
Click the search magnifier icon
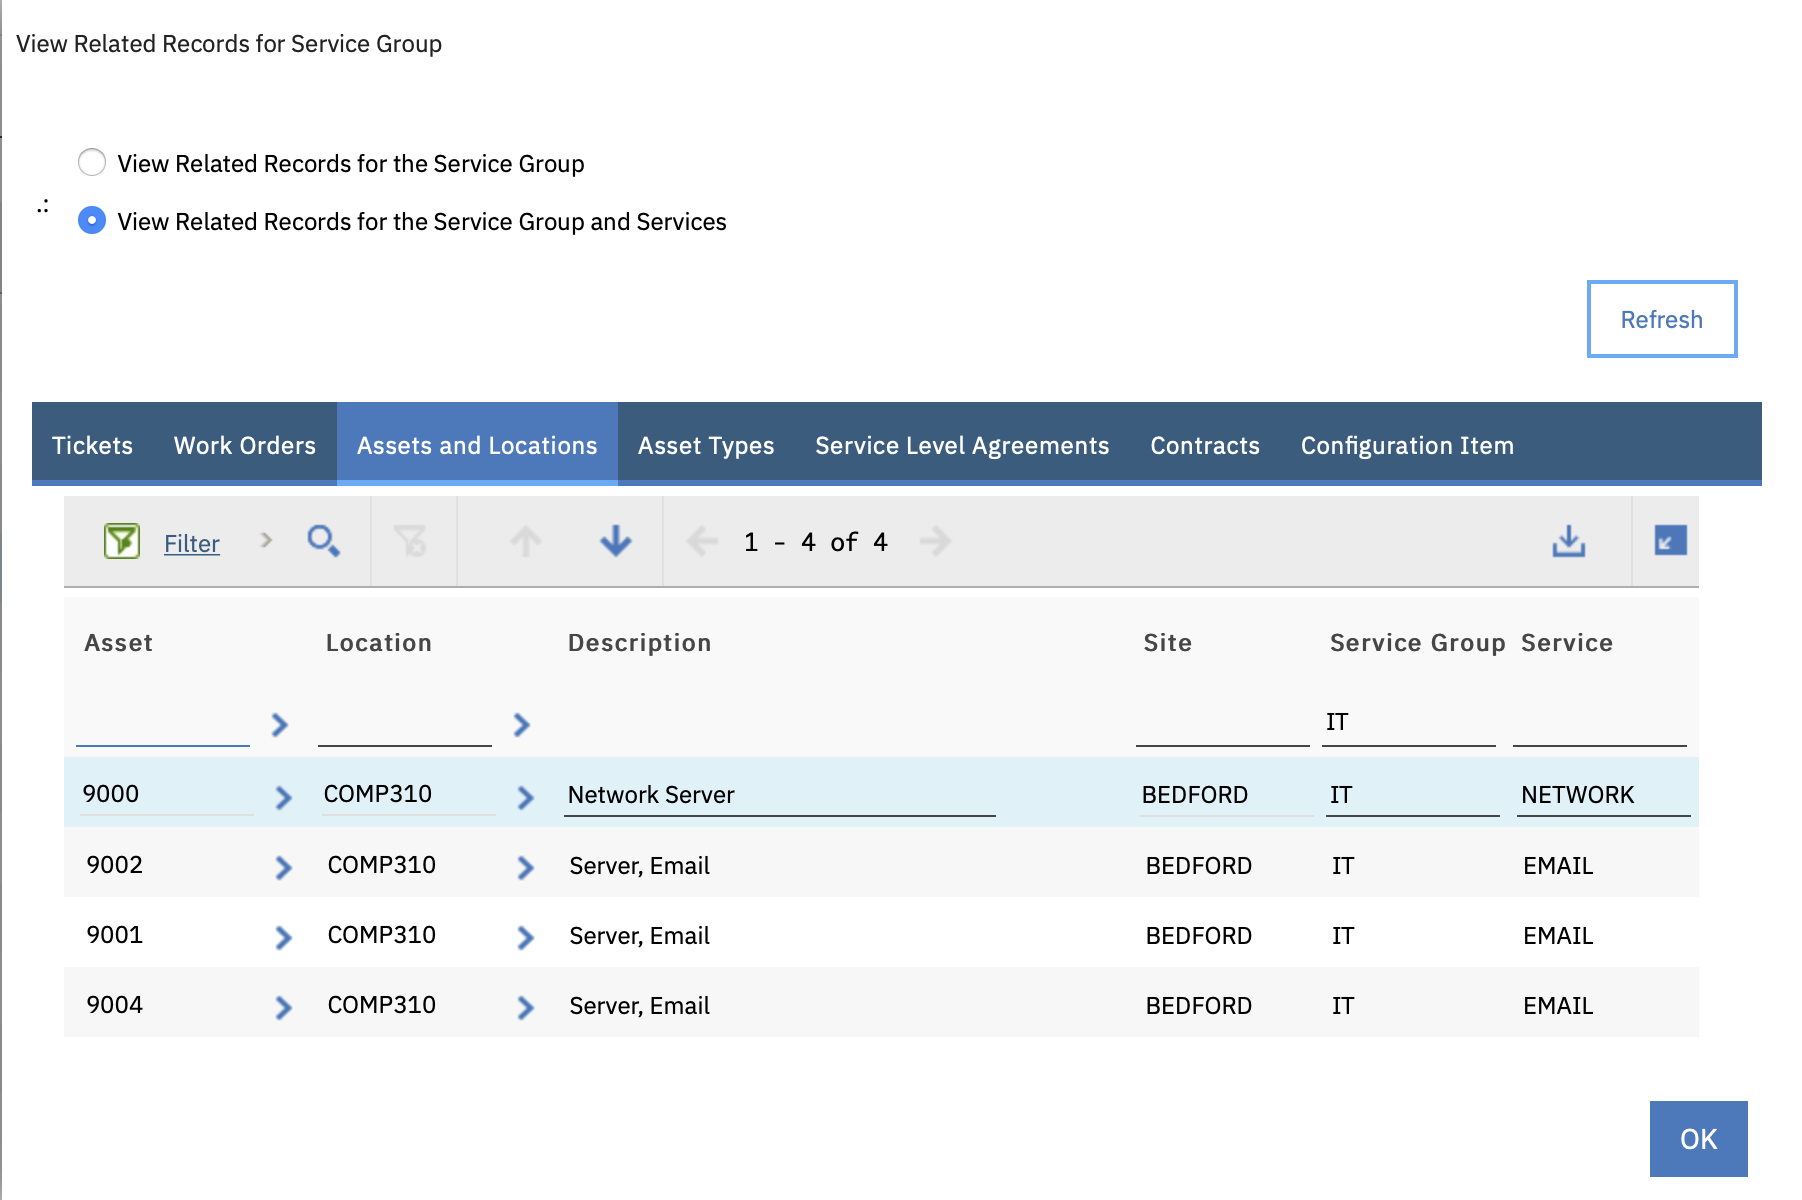tap(324, 541)
